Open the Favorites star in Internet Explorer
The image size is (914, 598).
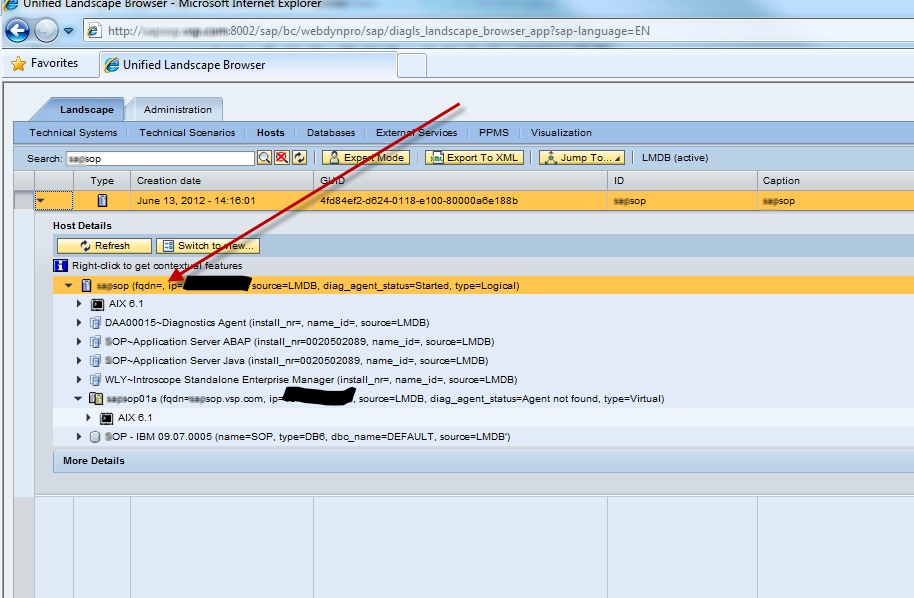(x=19, y=64)
